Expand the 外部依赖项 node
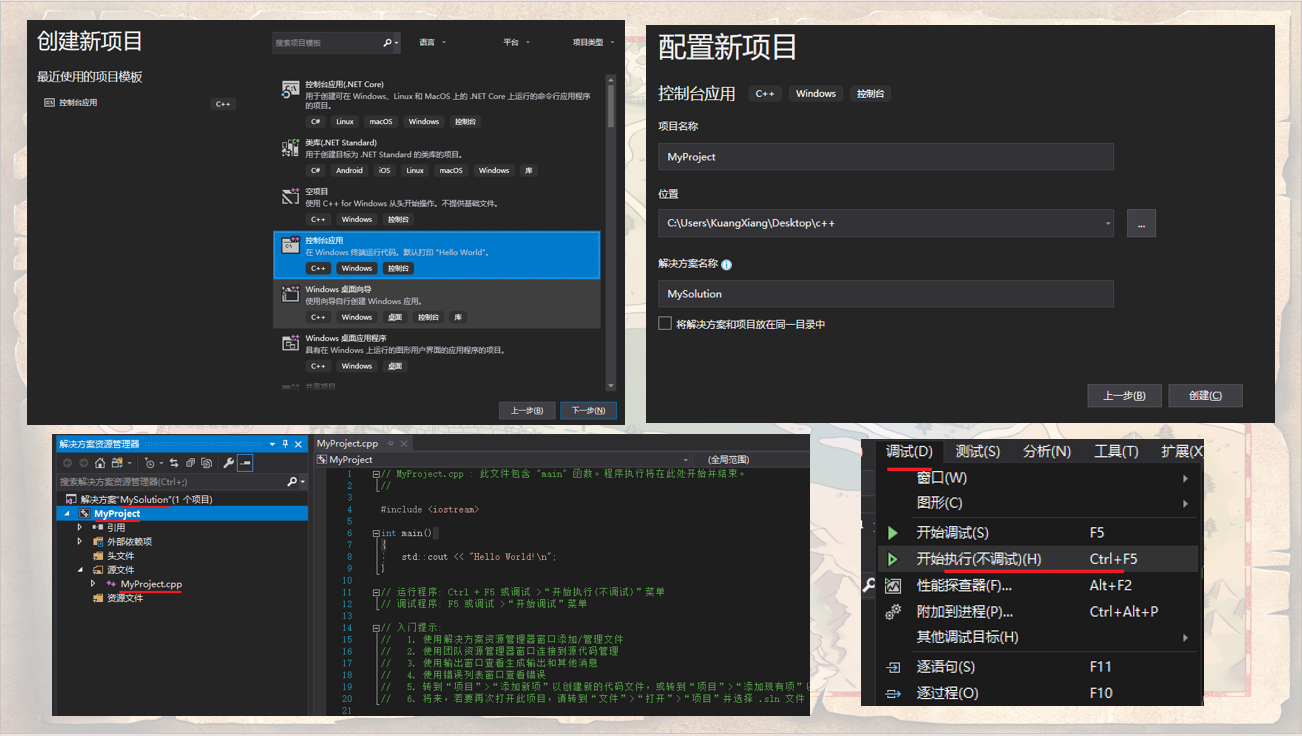This screenshot has width=1302, height=736. (x=80, y=542)
